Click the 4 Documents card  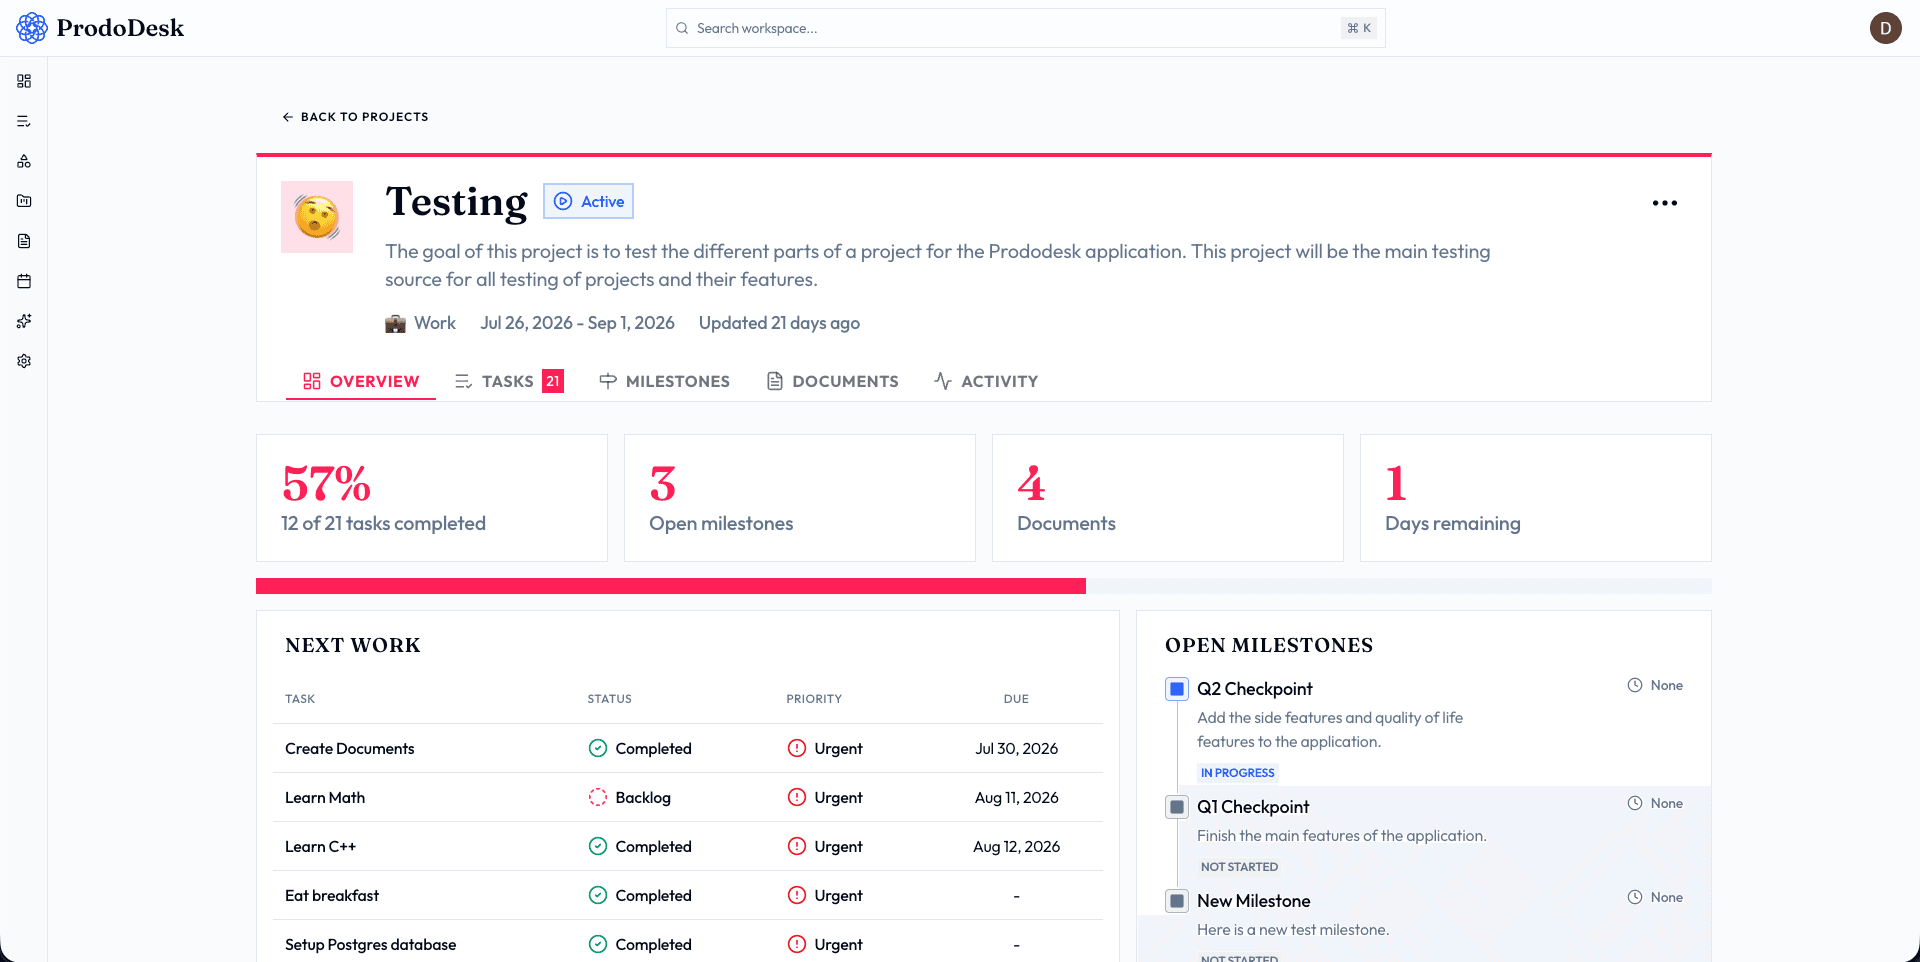point(1168,498)
